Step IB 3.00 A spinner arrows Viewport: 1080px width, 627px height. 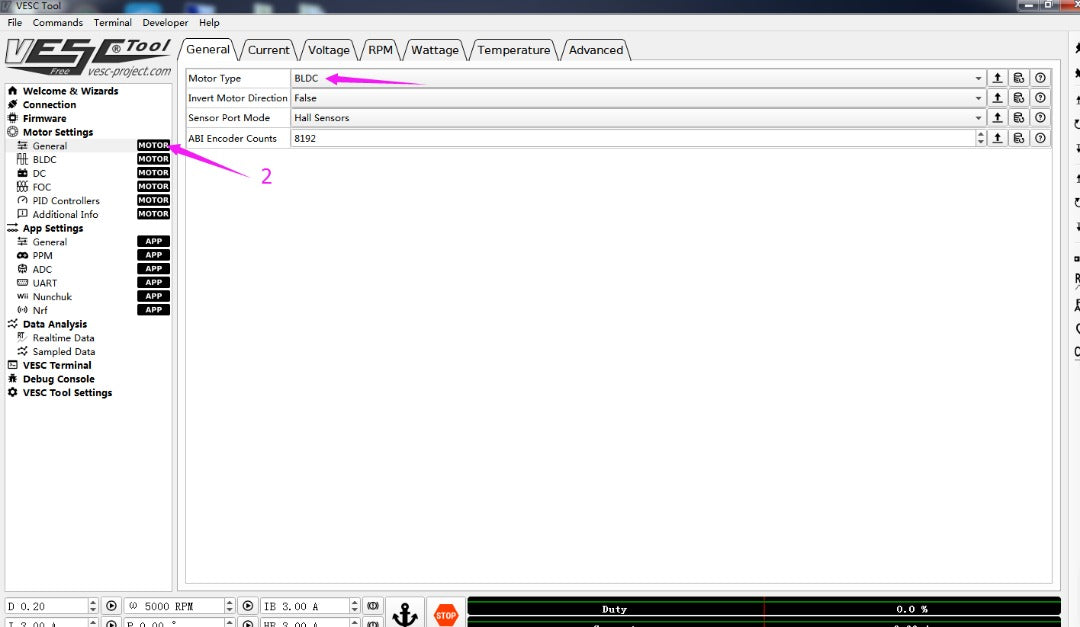(x=355, y=606)
